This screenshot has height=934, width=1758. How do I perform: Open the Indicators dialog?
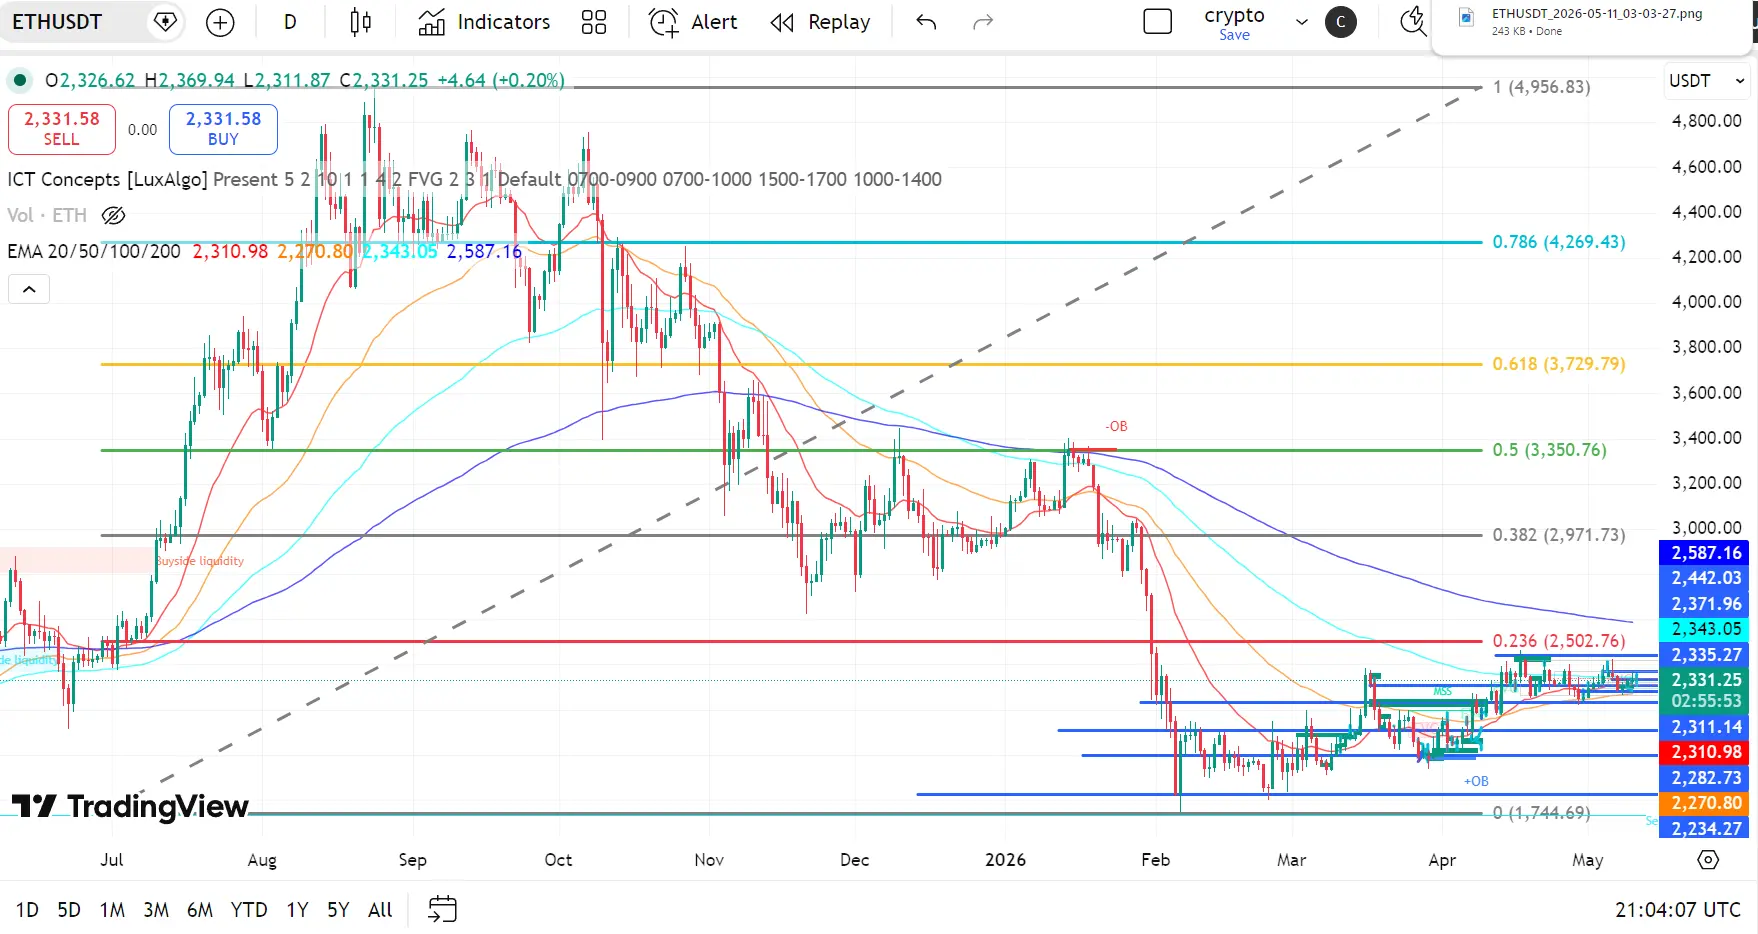tap(484, 22)
